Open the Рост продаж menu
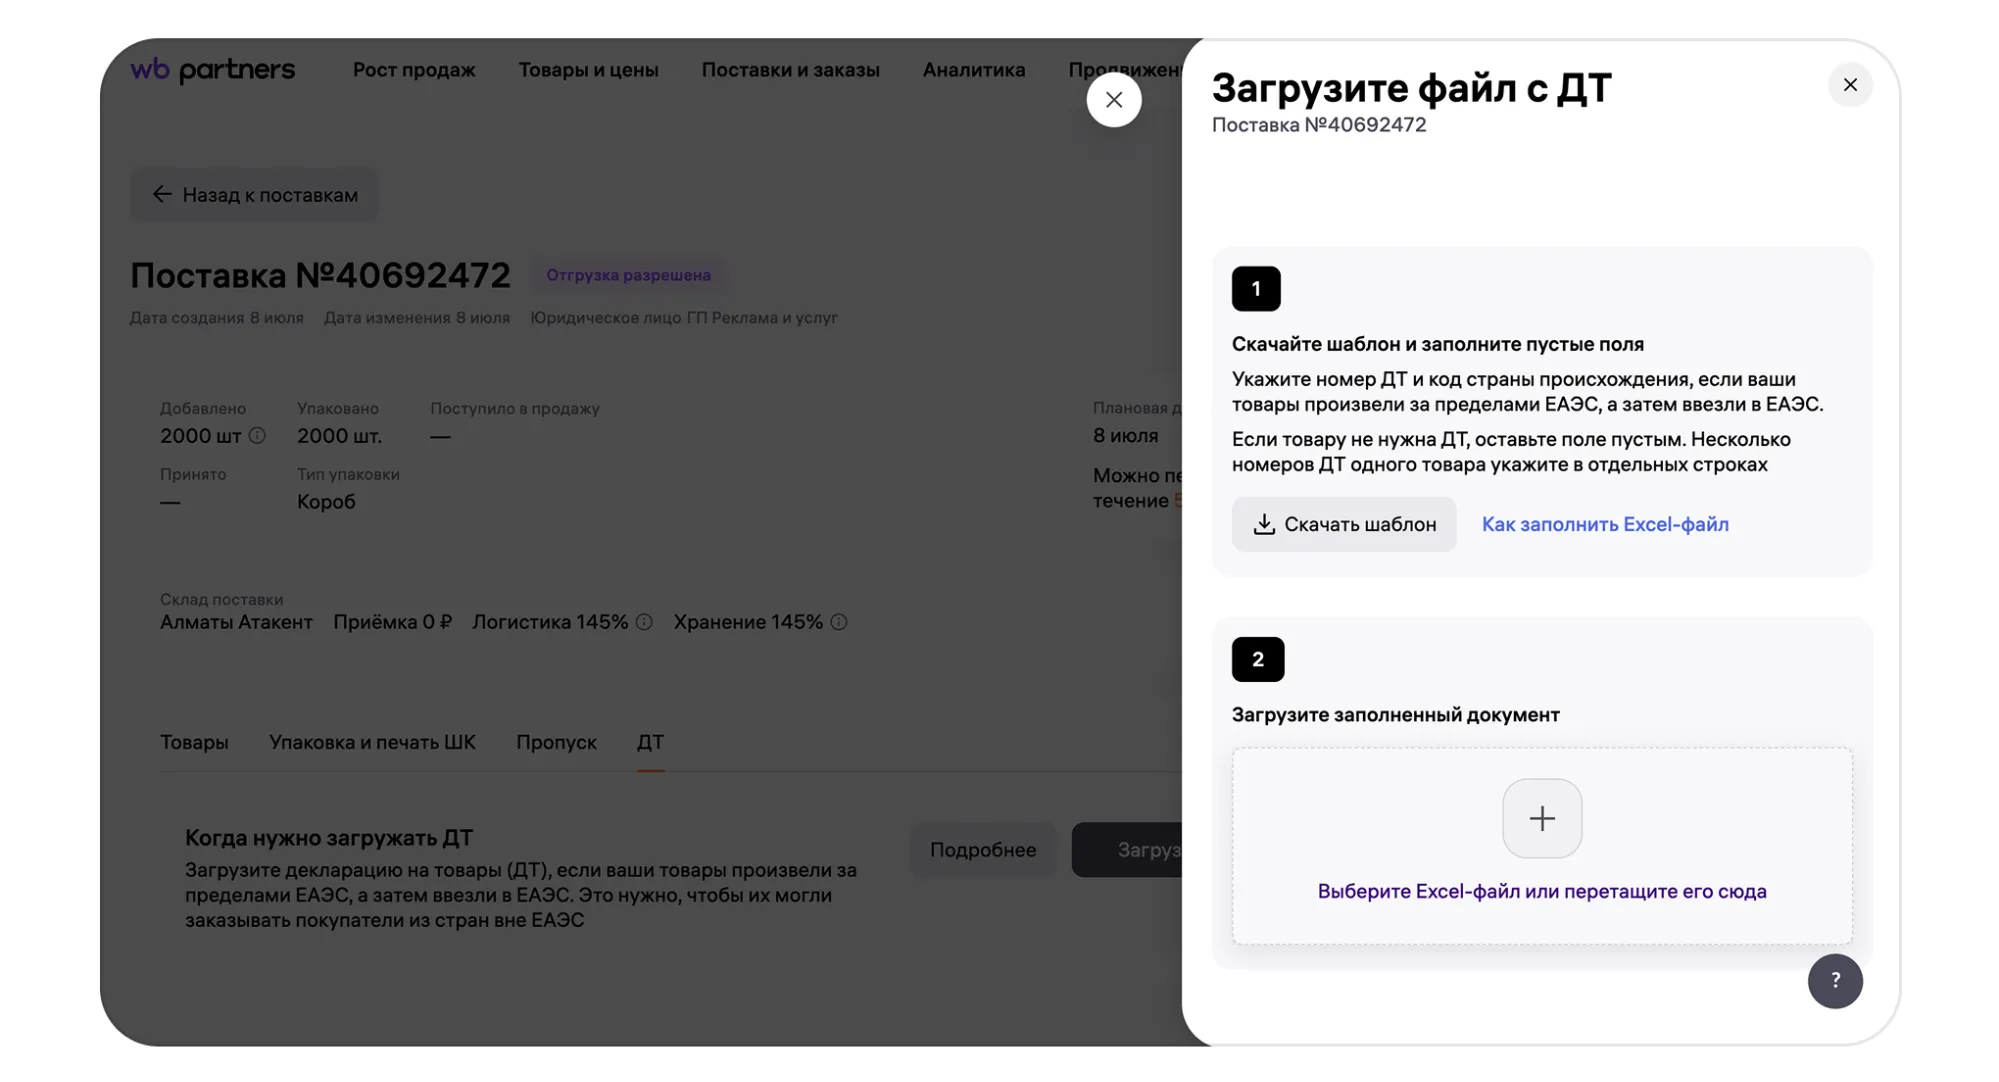The image size is (1999, 1082). tap(414, 70)
